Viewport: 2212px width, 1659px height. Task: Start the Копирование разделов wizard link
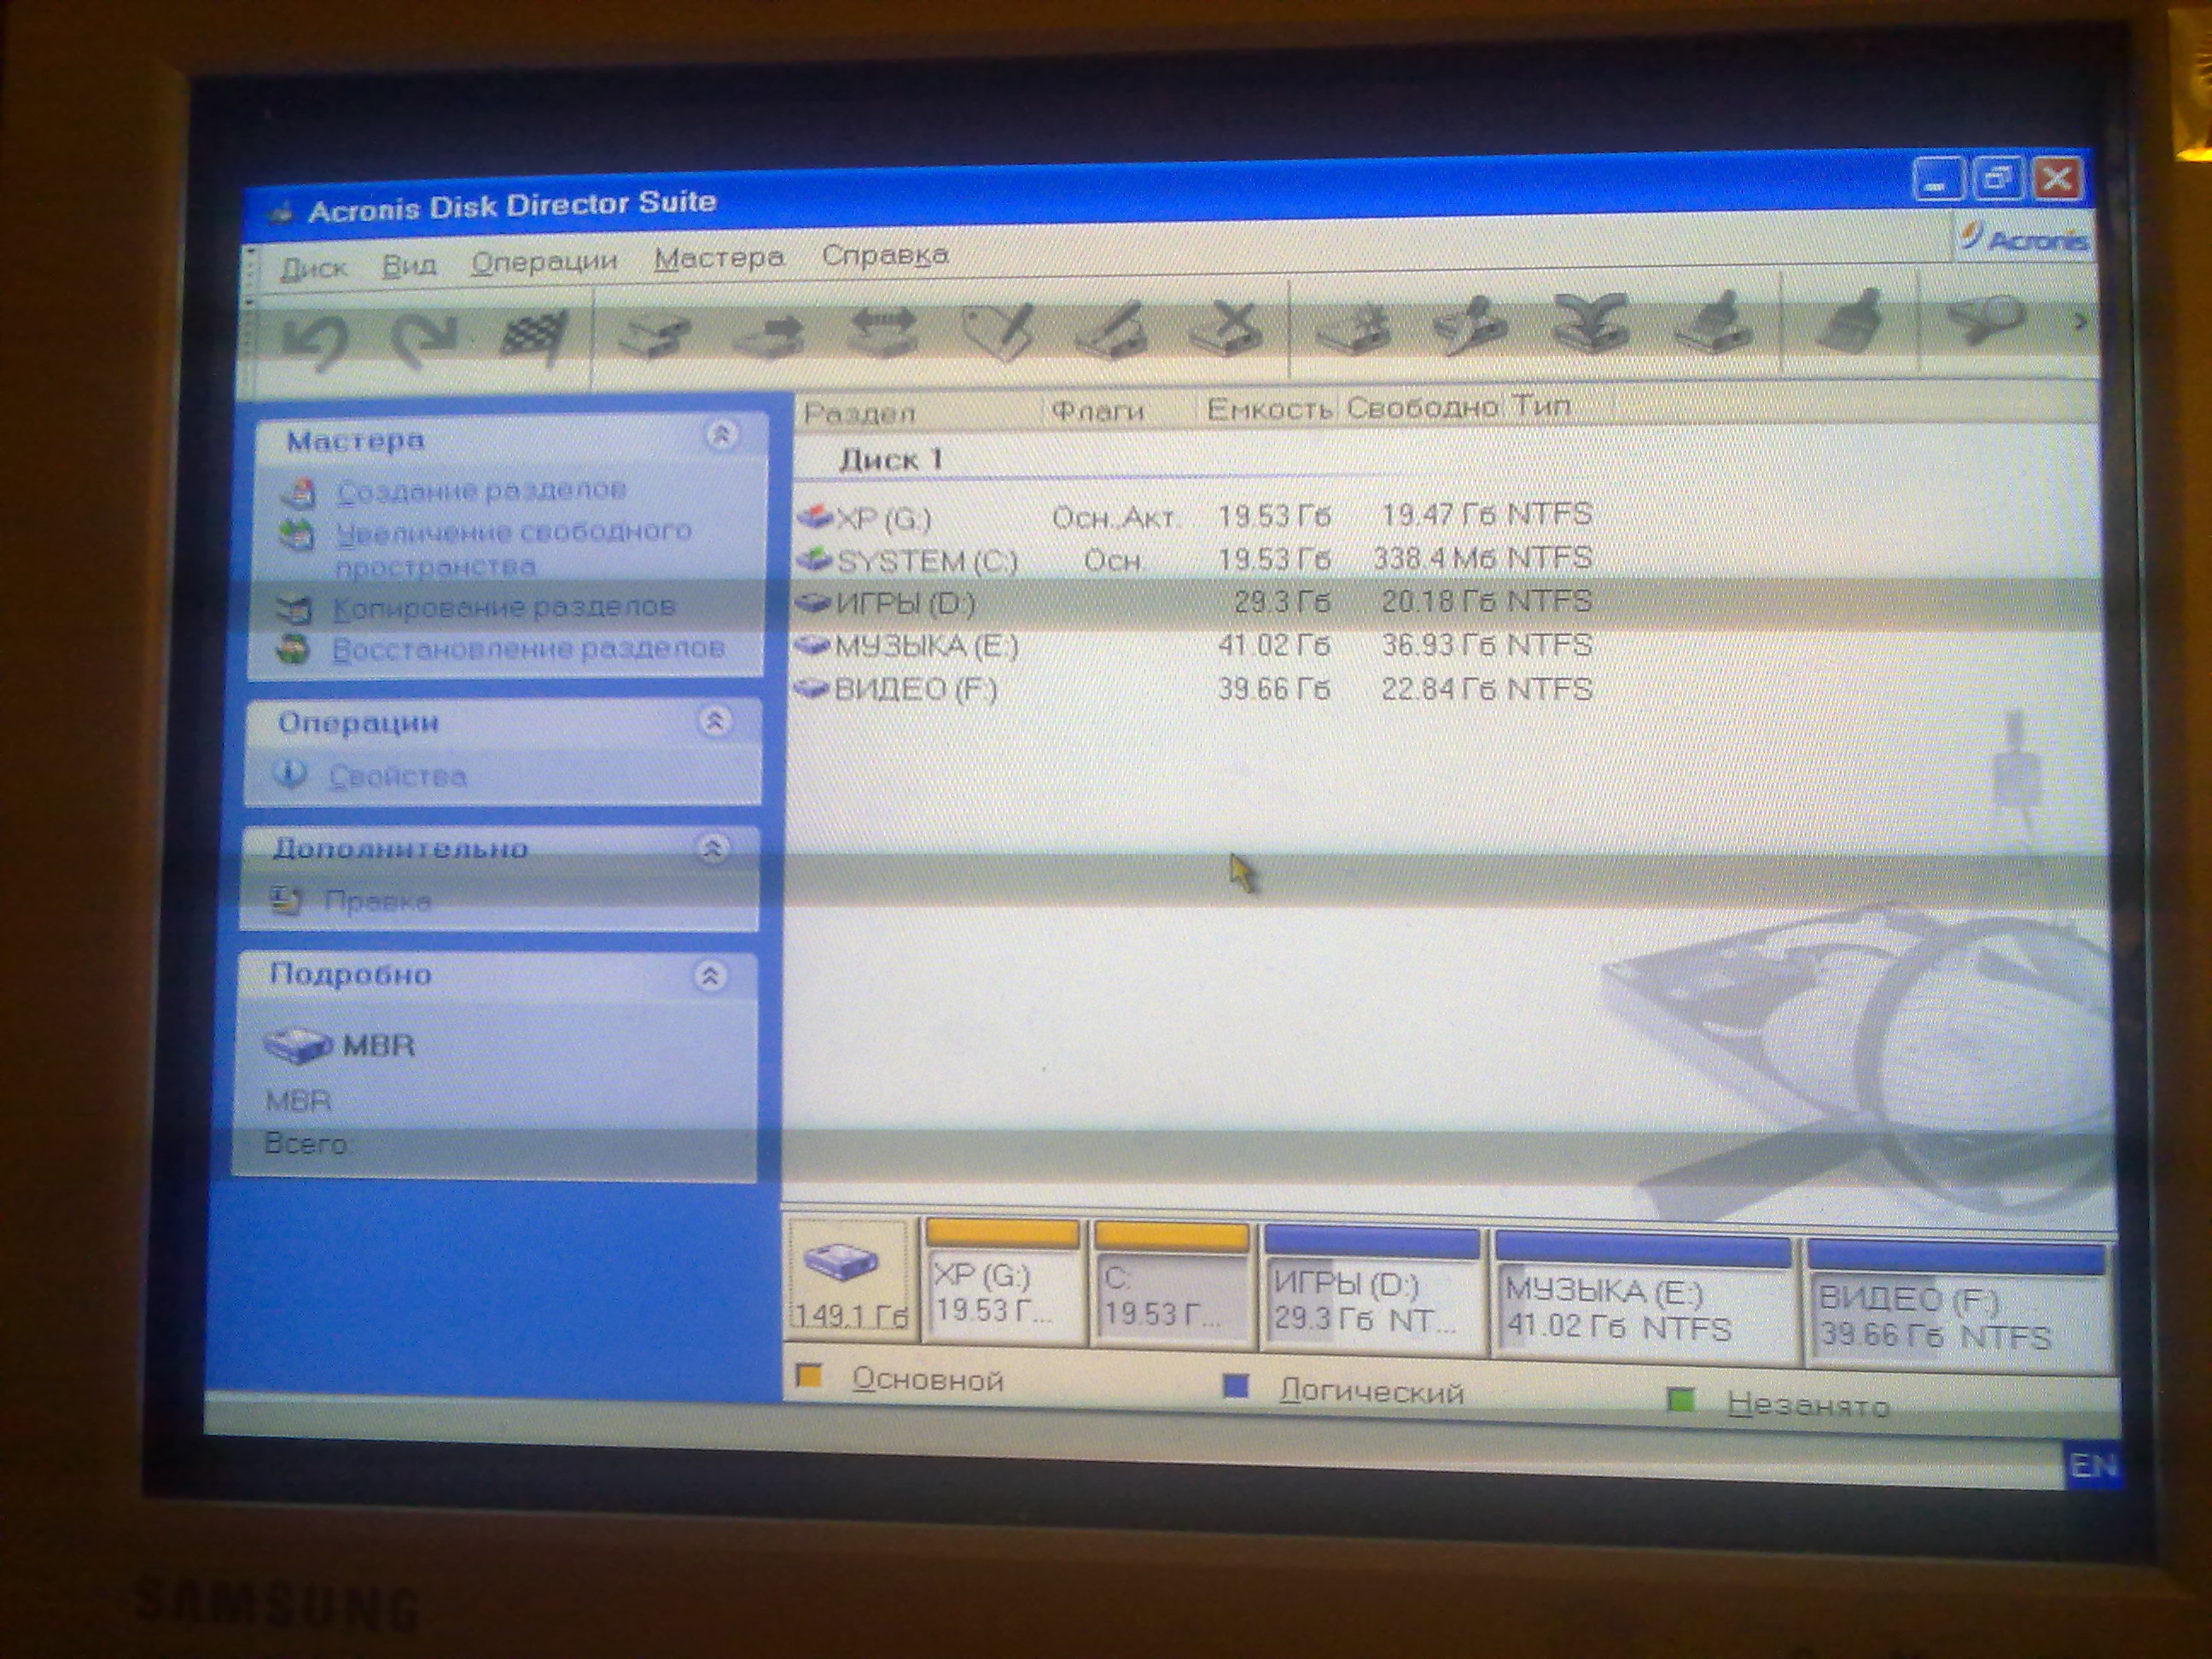(504, 607)
